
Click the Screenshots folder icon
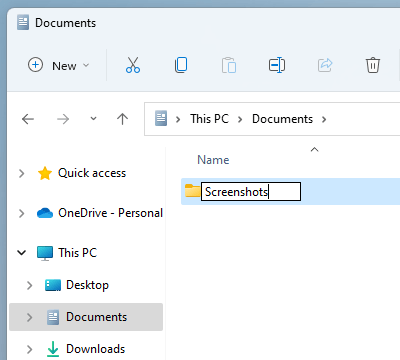pos(192,191)
